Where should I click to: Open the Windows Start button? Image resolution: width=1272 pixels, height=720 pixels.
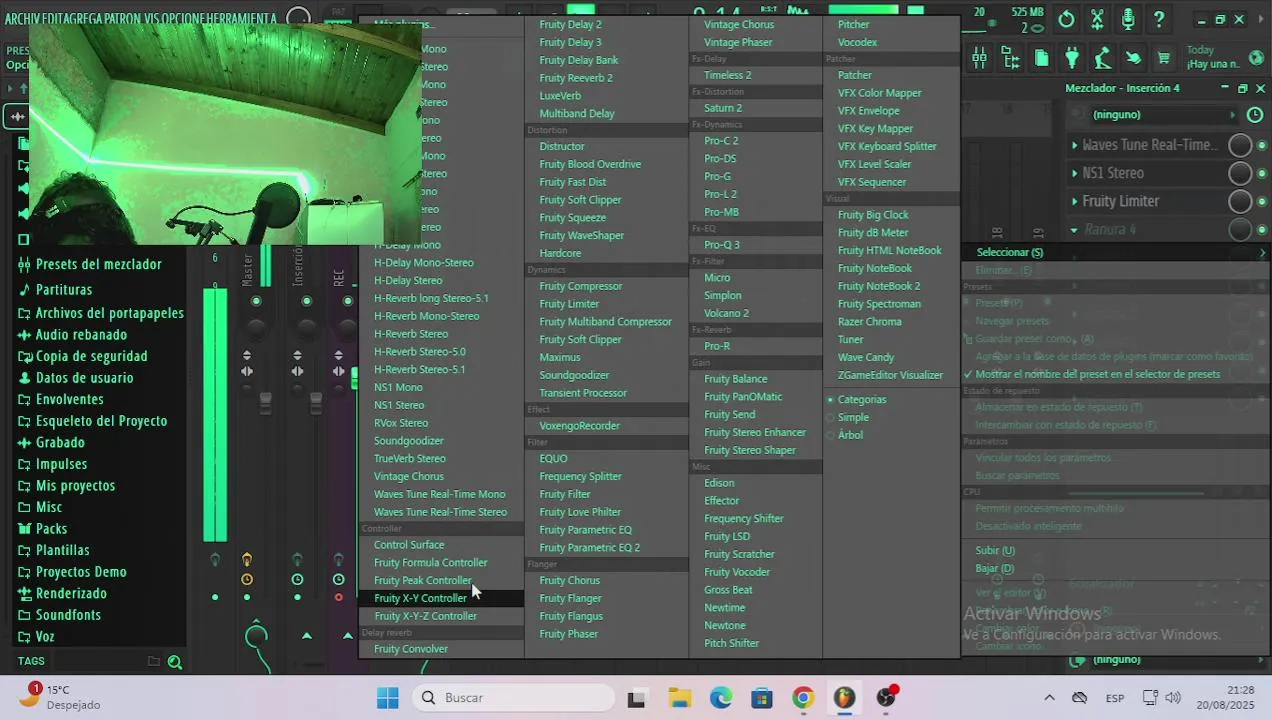(388, 698)
